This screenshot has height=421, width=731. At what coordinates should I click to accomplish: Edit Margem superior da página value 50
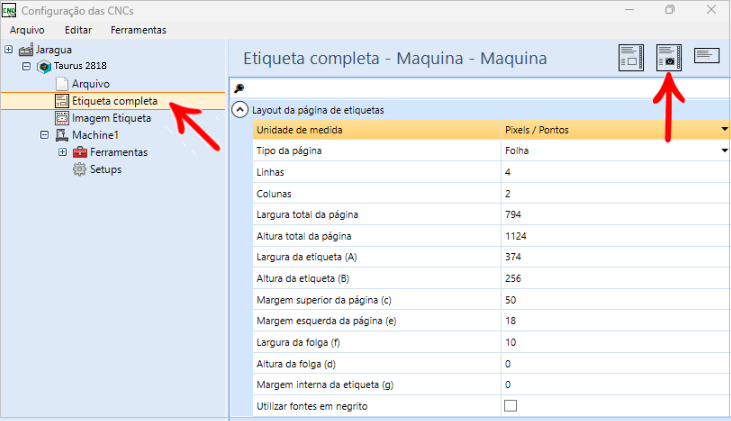(615, 300)
